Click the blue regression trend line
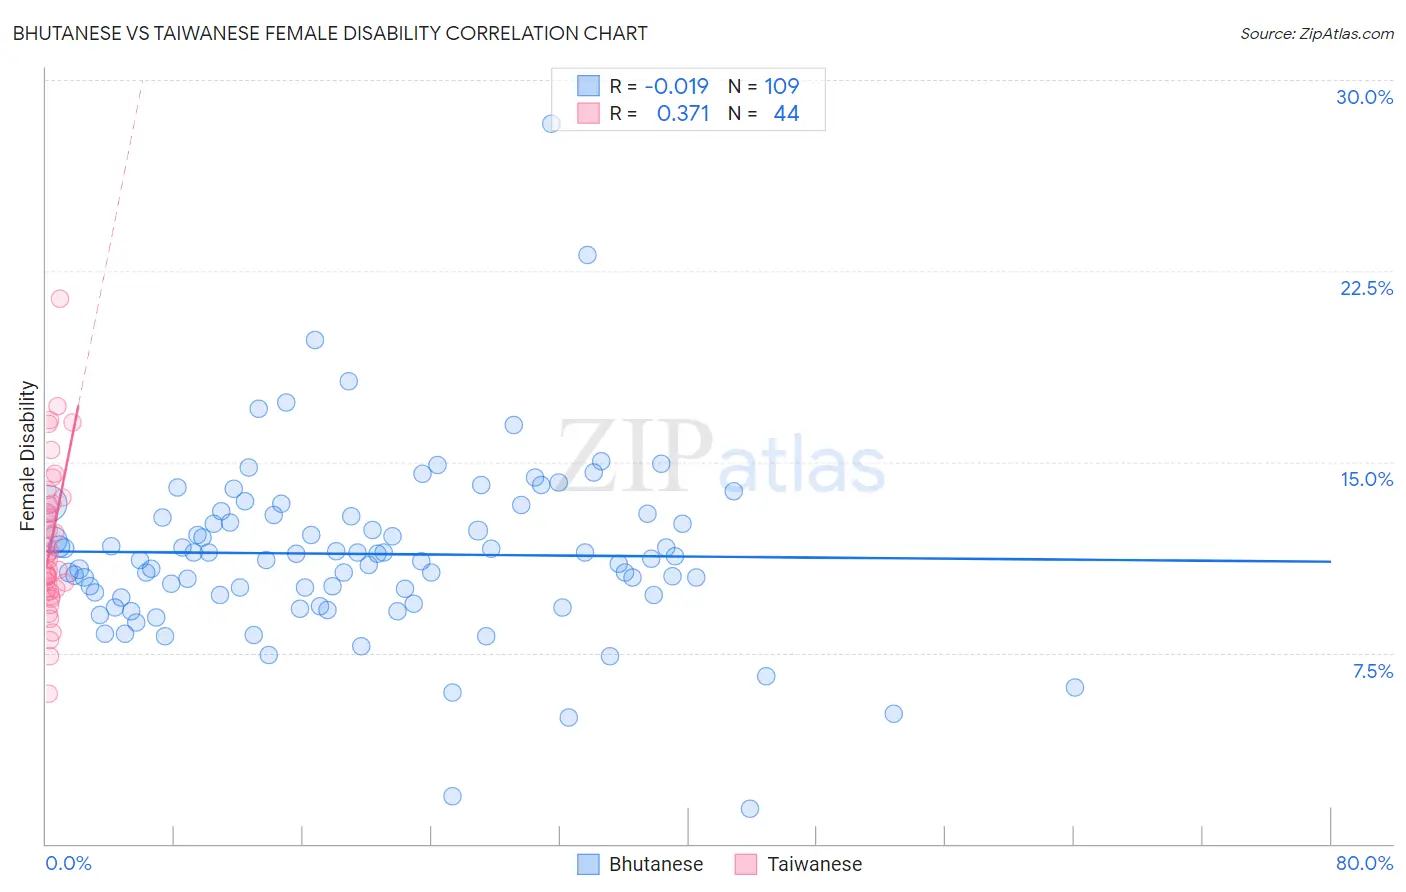Viewport: 1406px width, 892px height. point(688,556)
